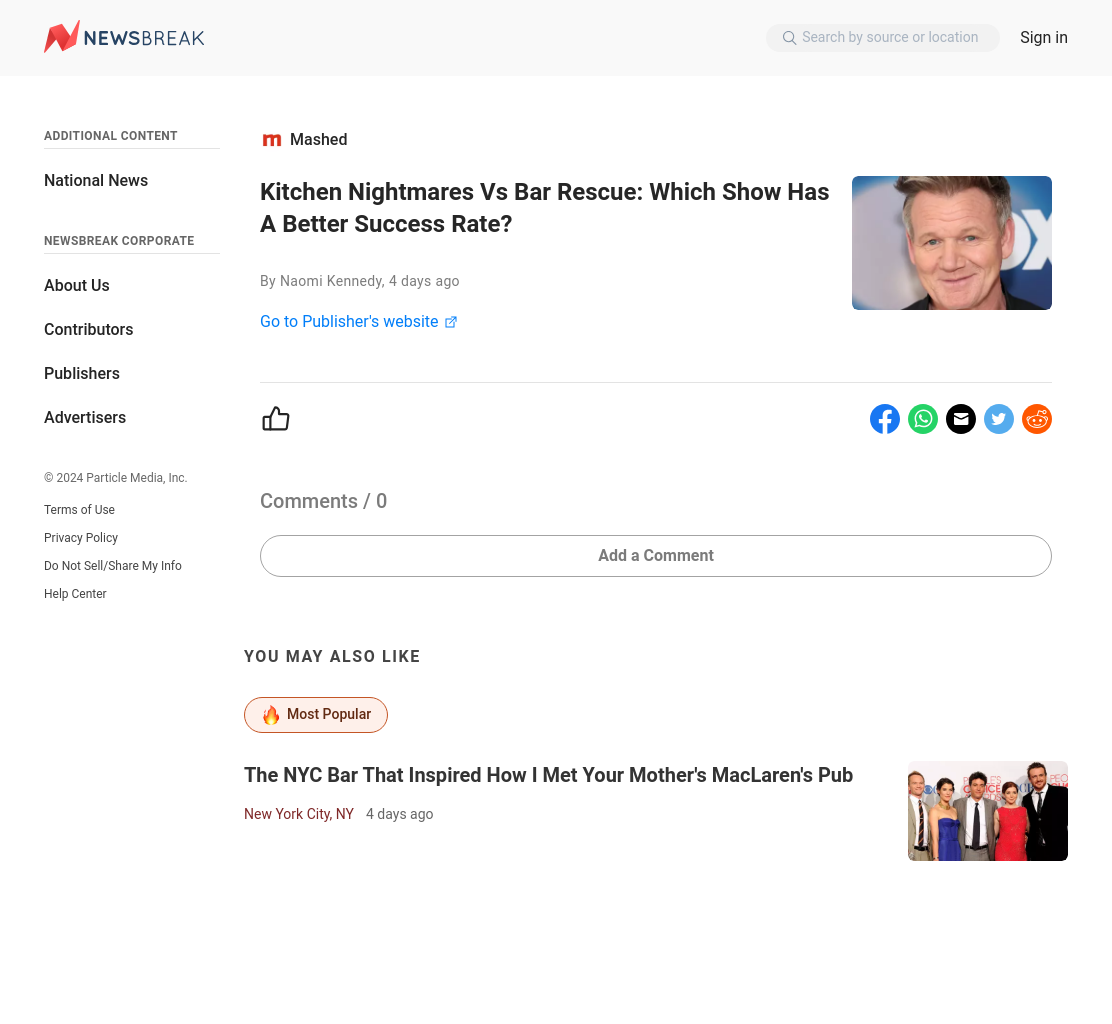
Task: Share article on Reddit
Action: click(x=1037, y=419)
